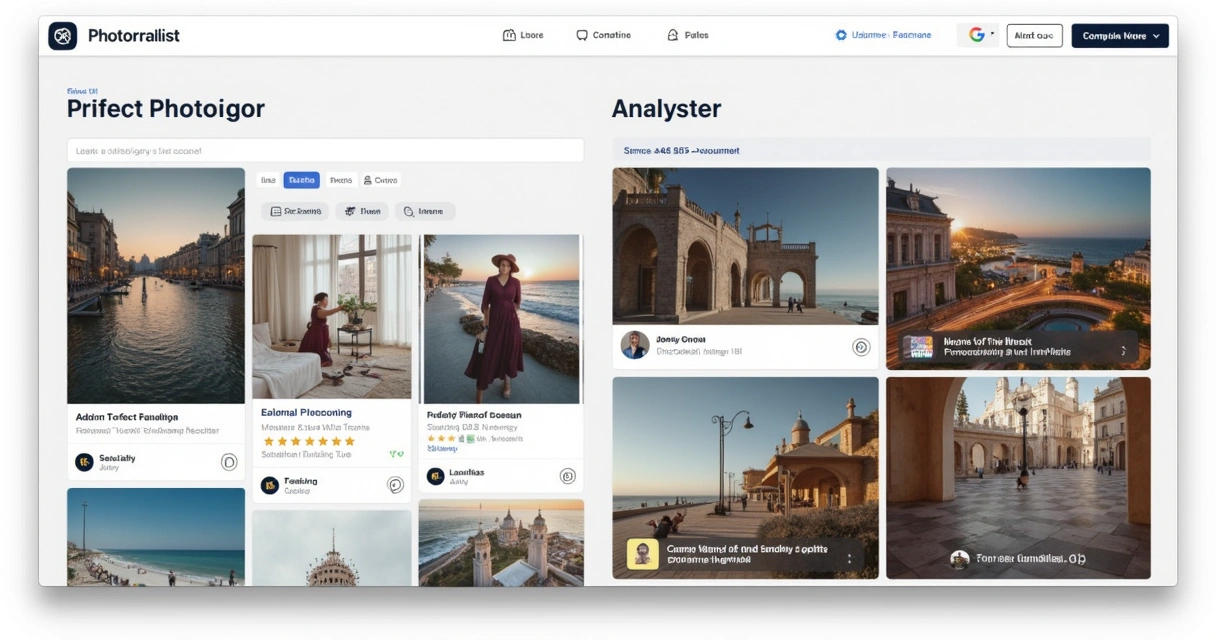Open the archway plaza photo

click(x=1018, y=478)
